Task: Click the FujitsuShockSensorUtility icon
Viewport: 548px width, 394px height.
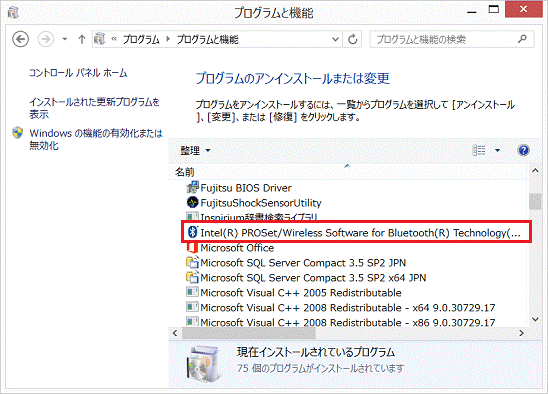Action: [192, 202]
